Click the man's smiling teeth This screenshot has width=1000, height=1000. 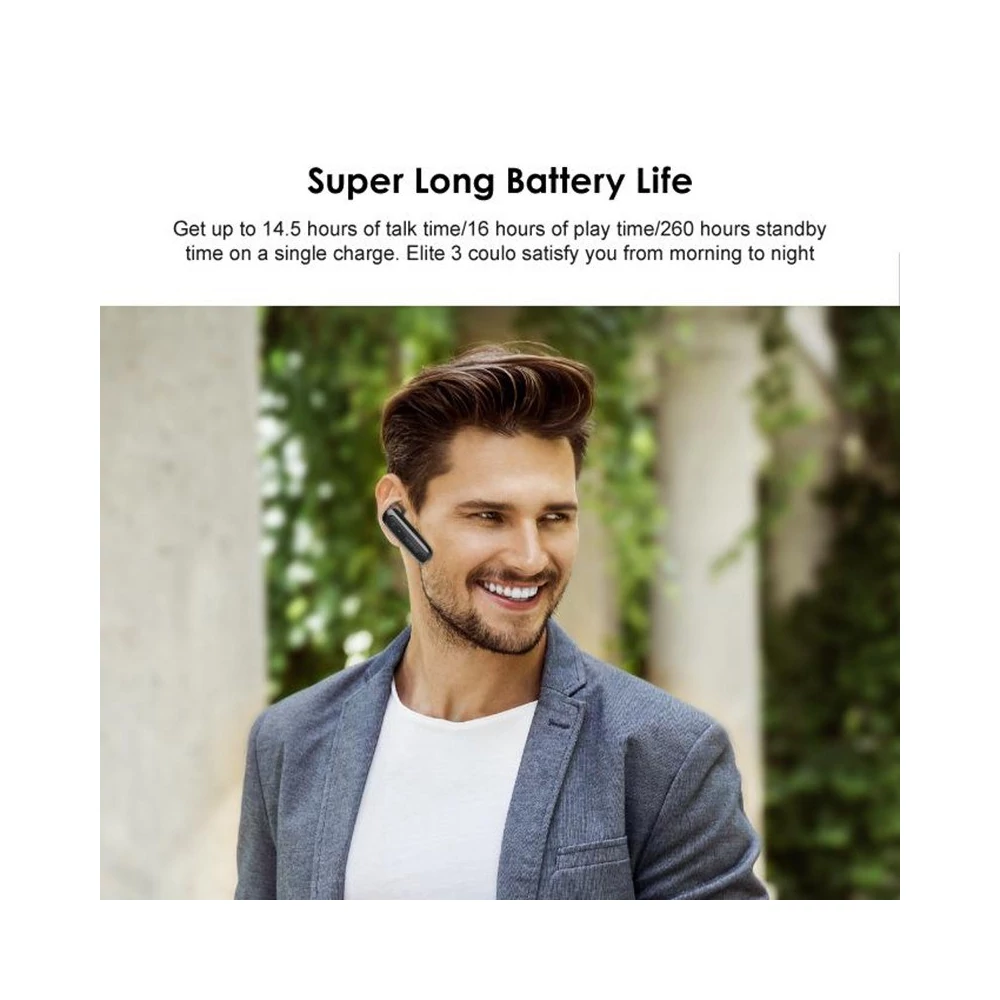click(x=510, y=591)
